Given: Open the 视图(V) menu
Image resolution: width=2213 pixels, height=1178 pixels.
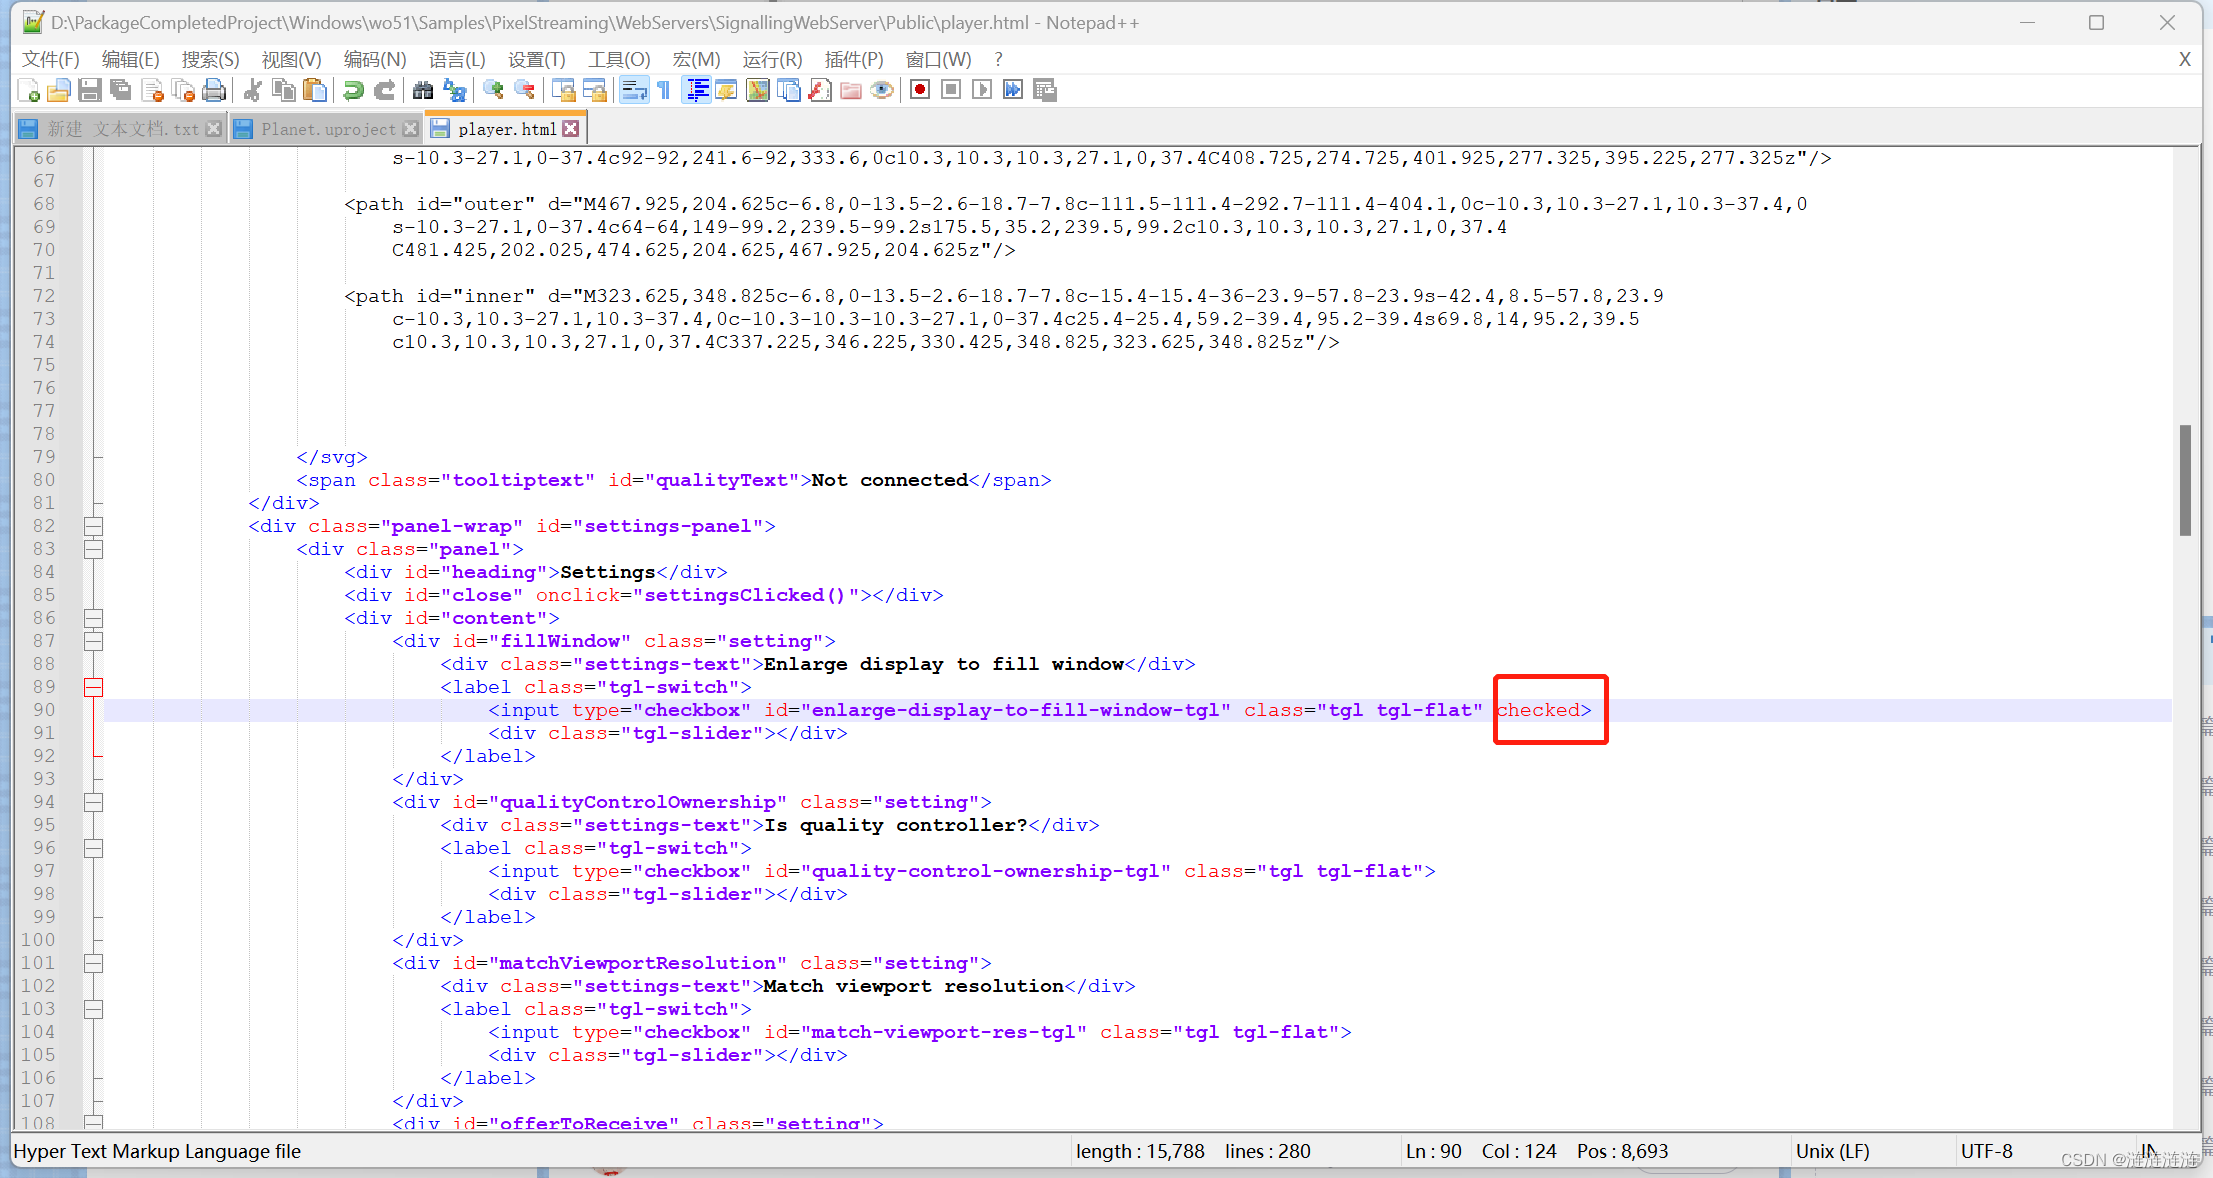Looking at the screenshot, I should coord(292,60).
